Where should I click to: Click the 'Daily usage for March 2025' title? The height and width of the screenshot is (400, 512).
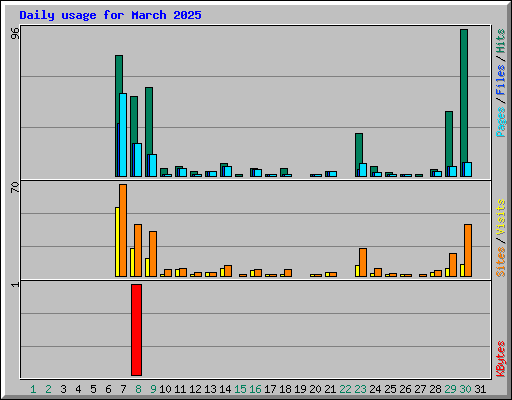tap(110, 15)
